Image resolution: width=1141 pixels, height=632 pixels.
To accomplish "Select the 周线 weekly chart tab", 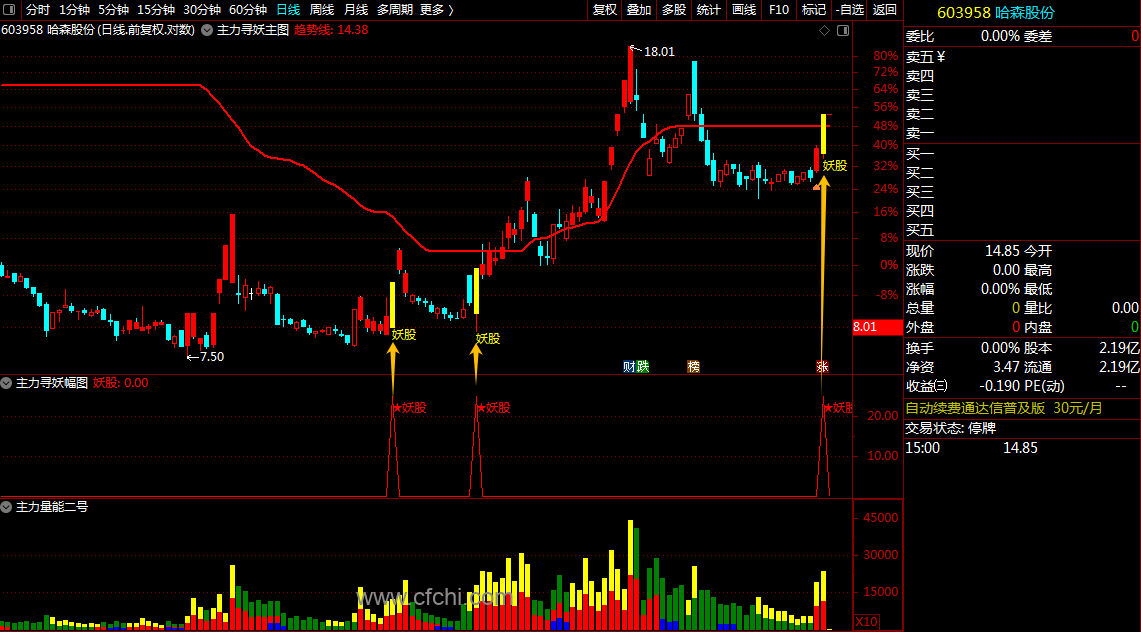I will 322,9.
